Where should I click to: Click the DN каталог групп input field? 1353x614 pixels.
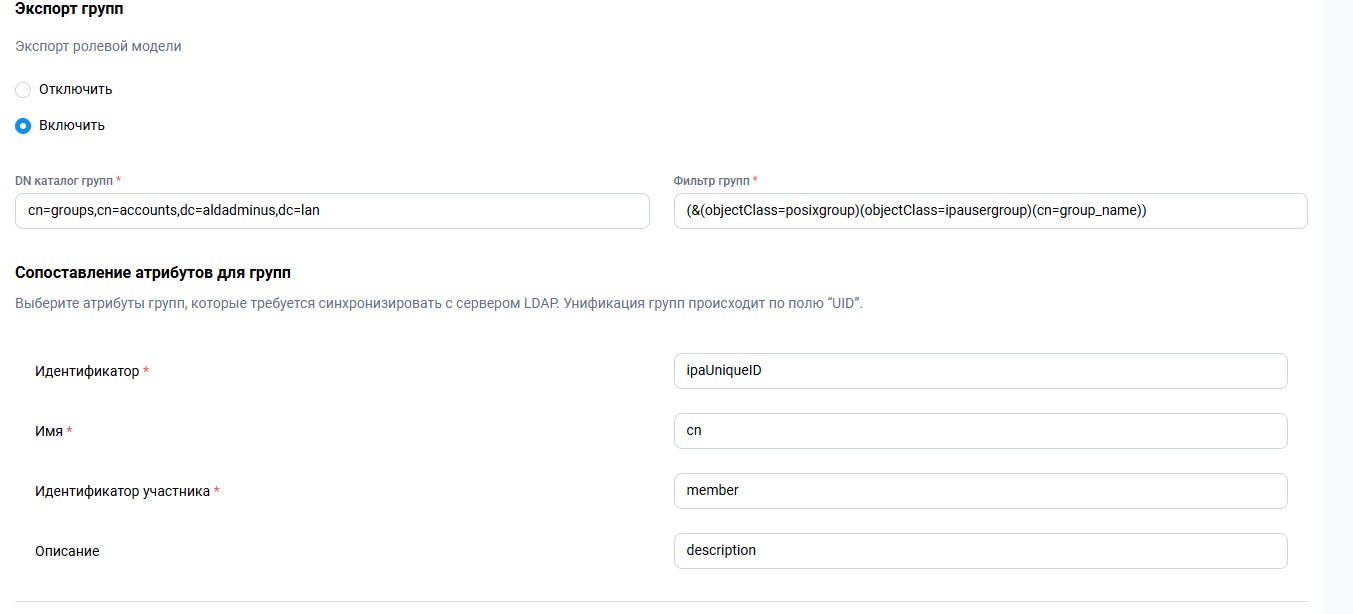pos(332,211)
